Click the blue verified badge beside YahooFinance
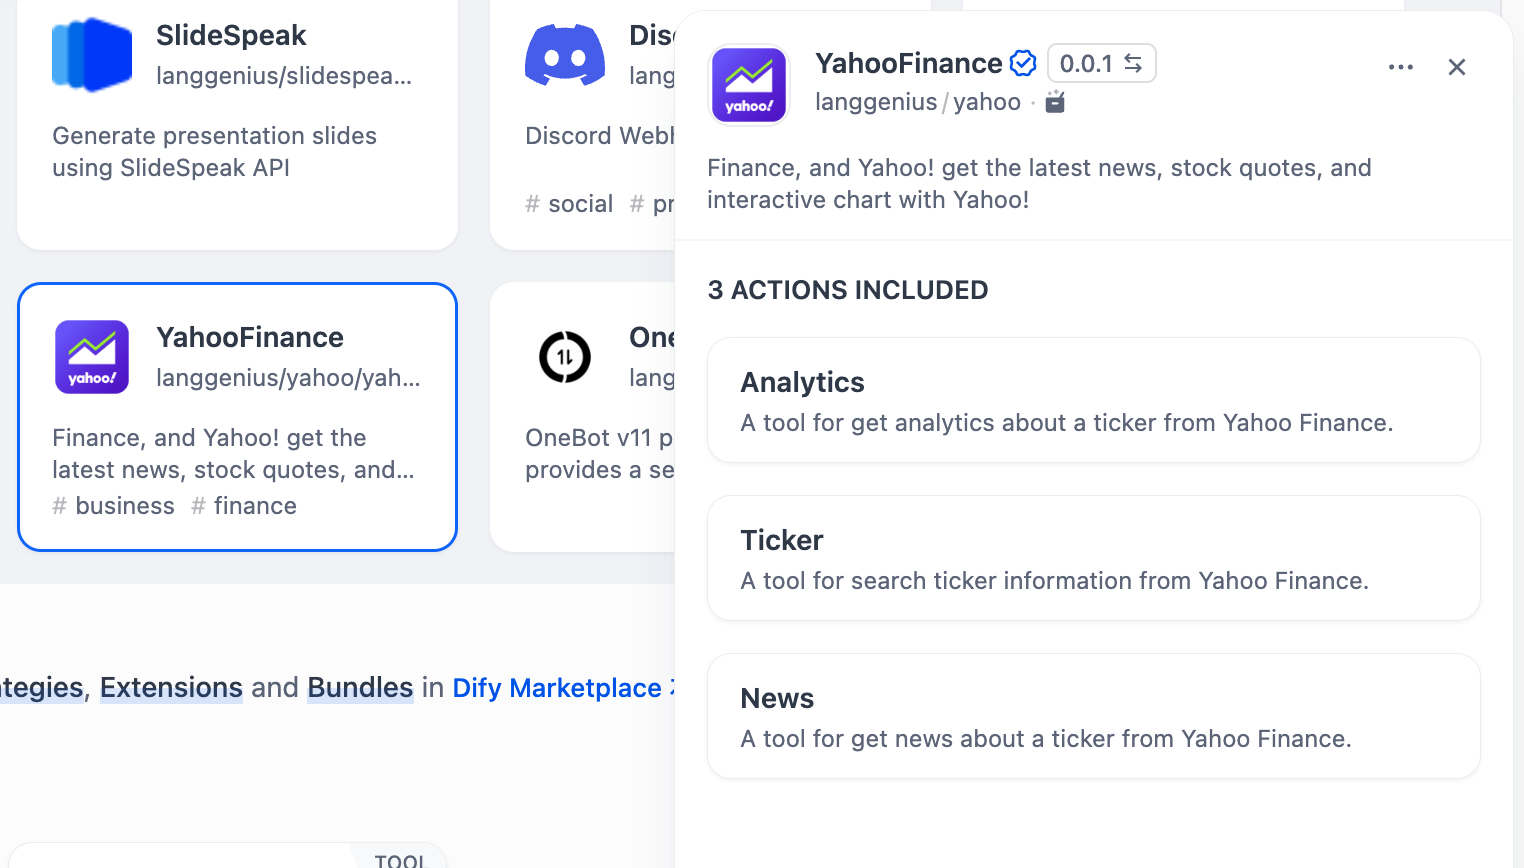Screen dimensions: 1524x868 click(x=1023, y=63)
